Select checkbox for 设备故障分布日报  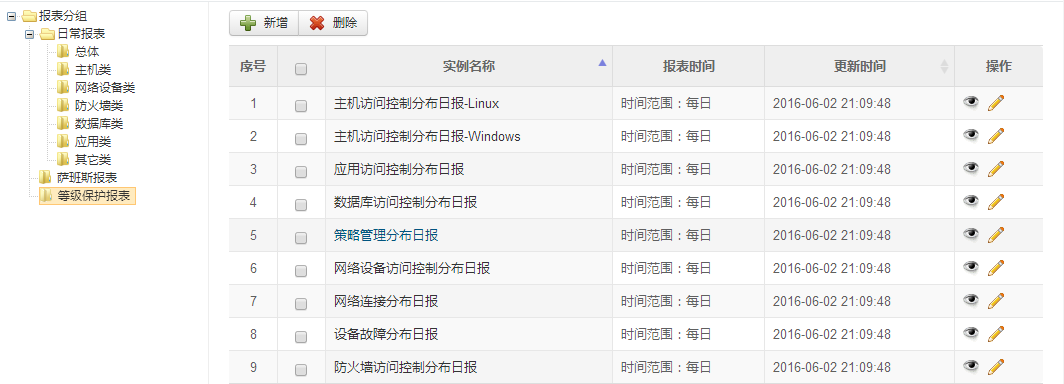(x=301, y=337)
